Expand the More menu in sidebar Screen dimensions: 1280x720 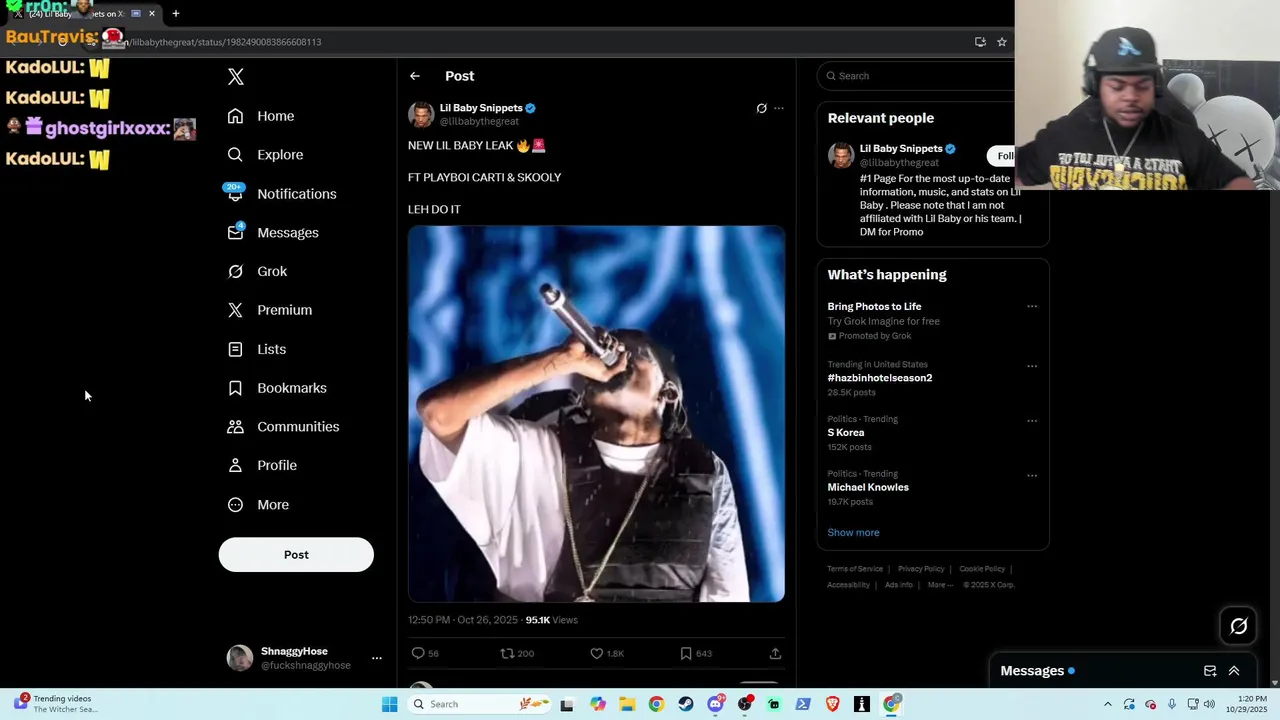258,505
